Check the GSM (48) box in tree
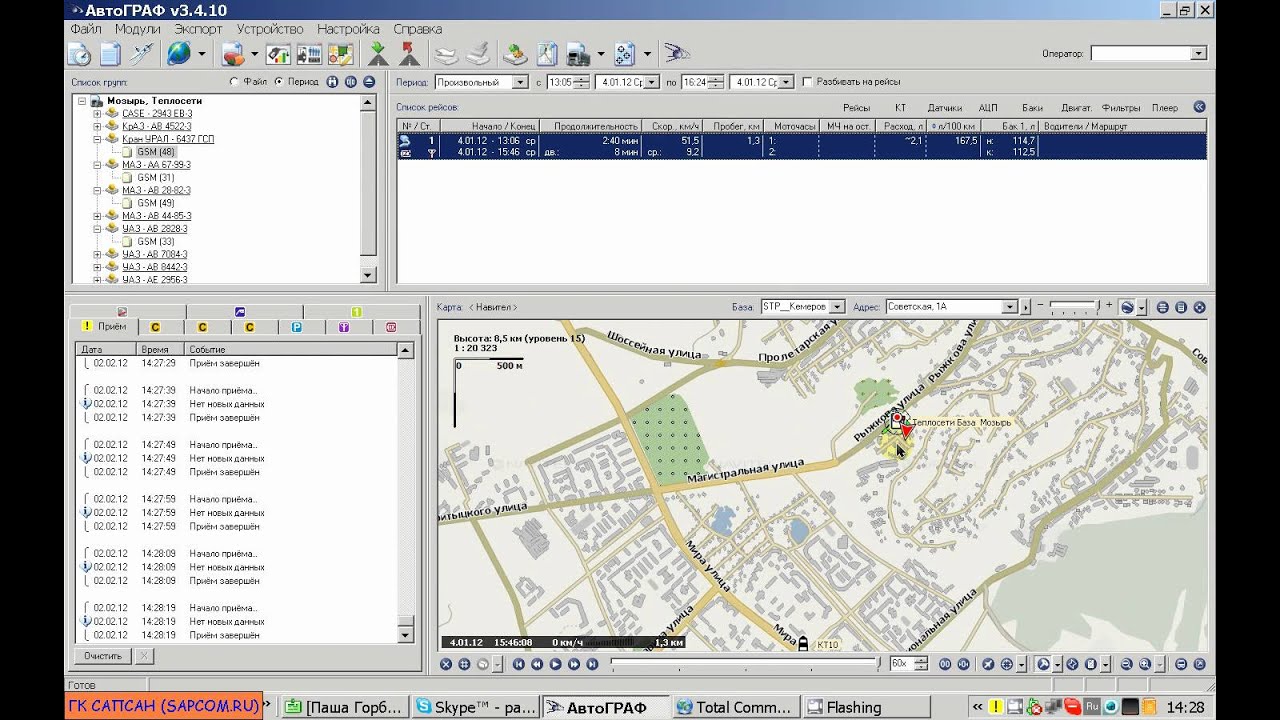 [x=127, y=152]
